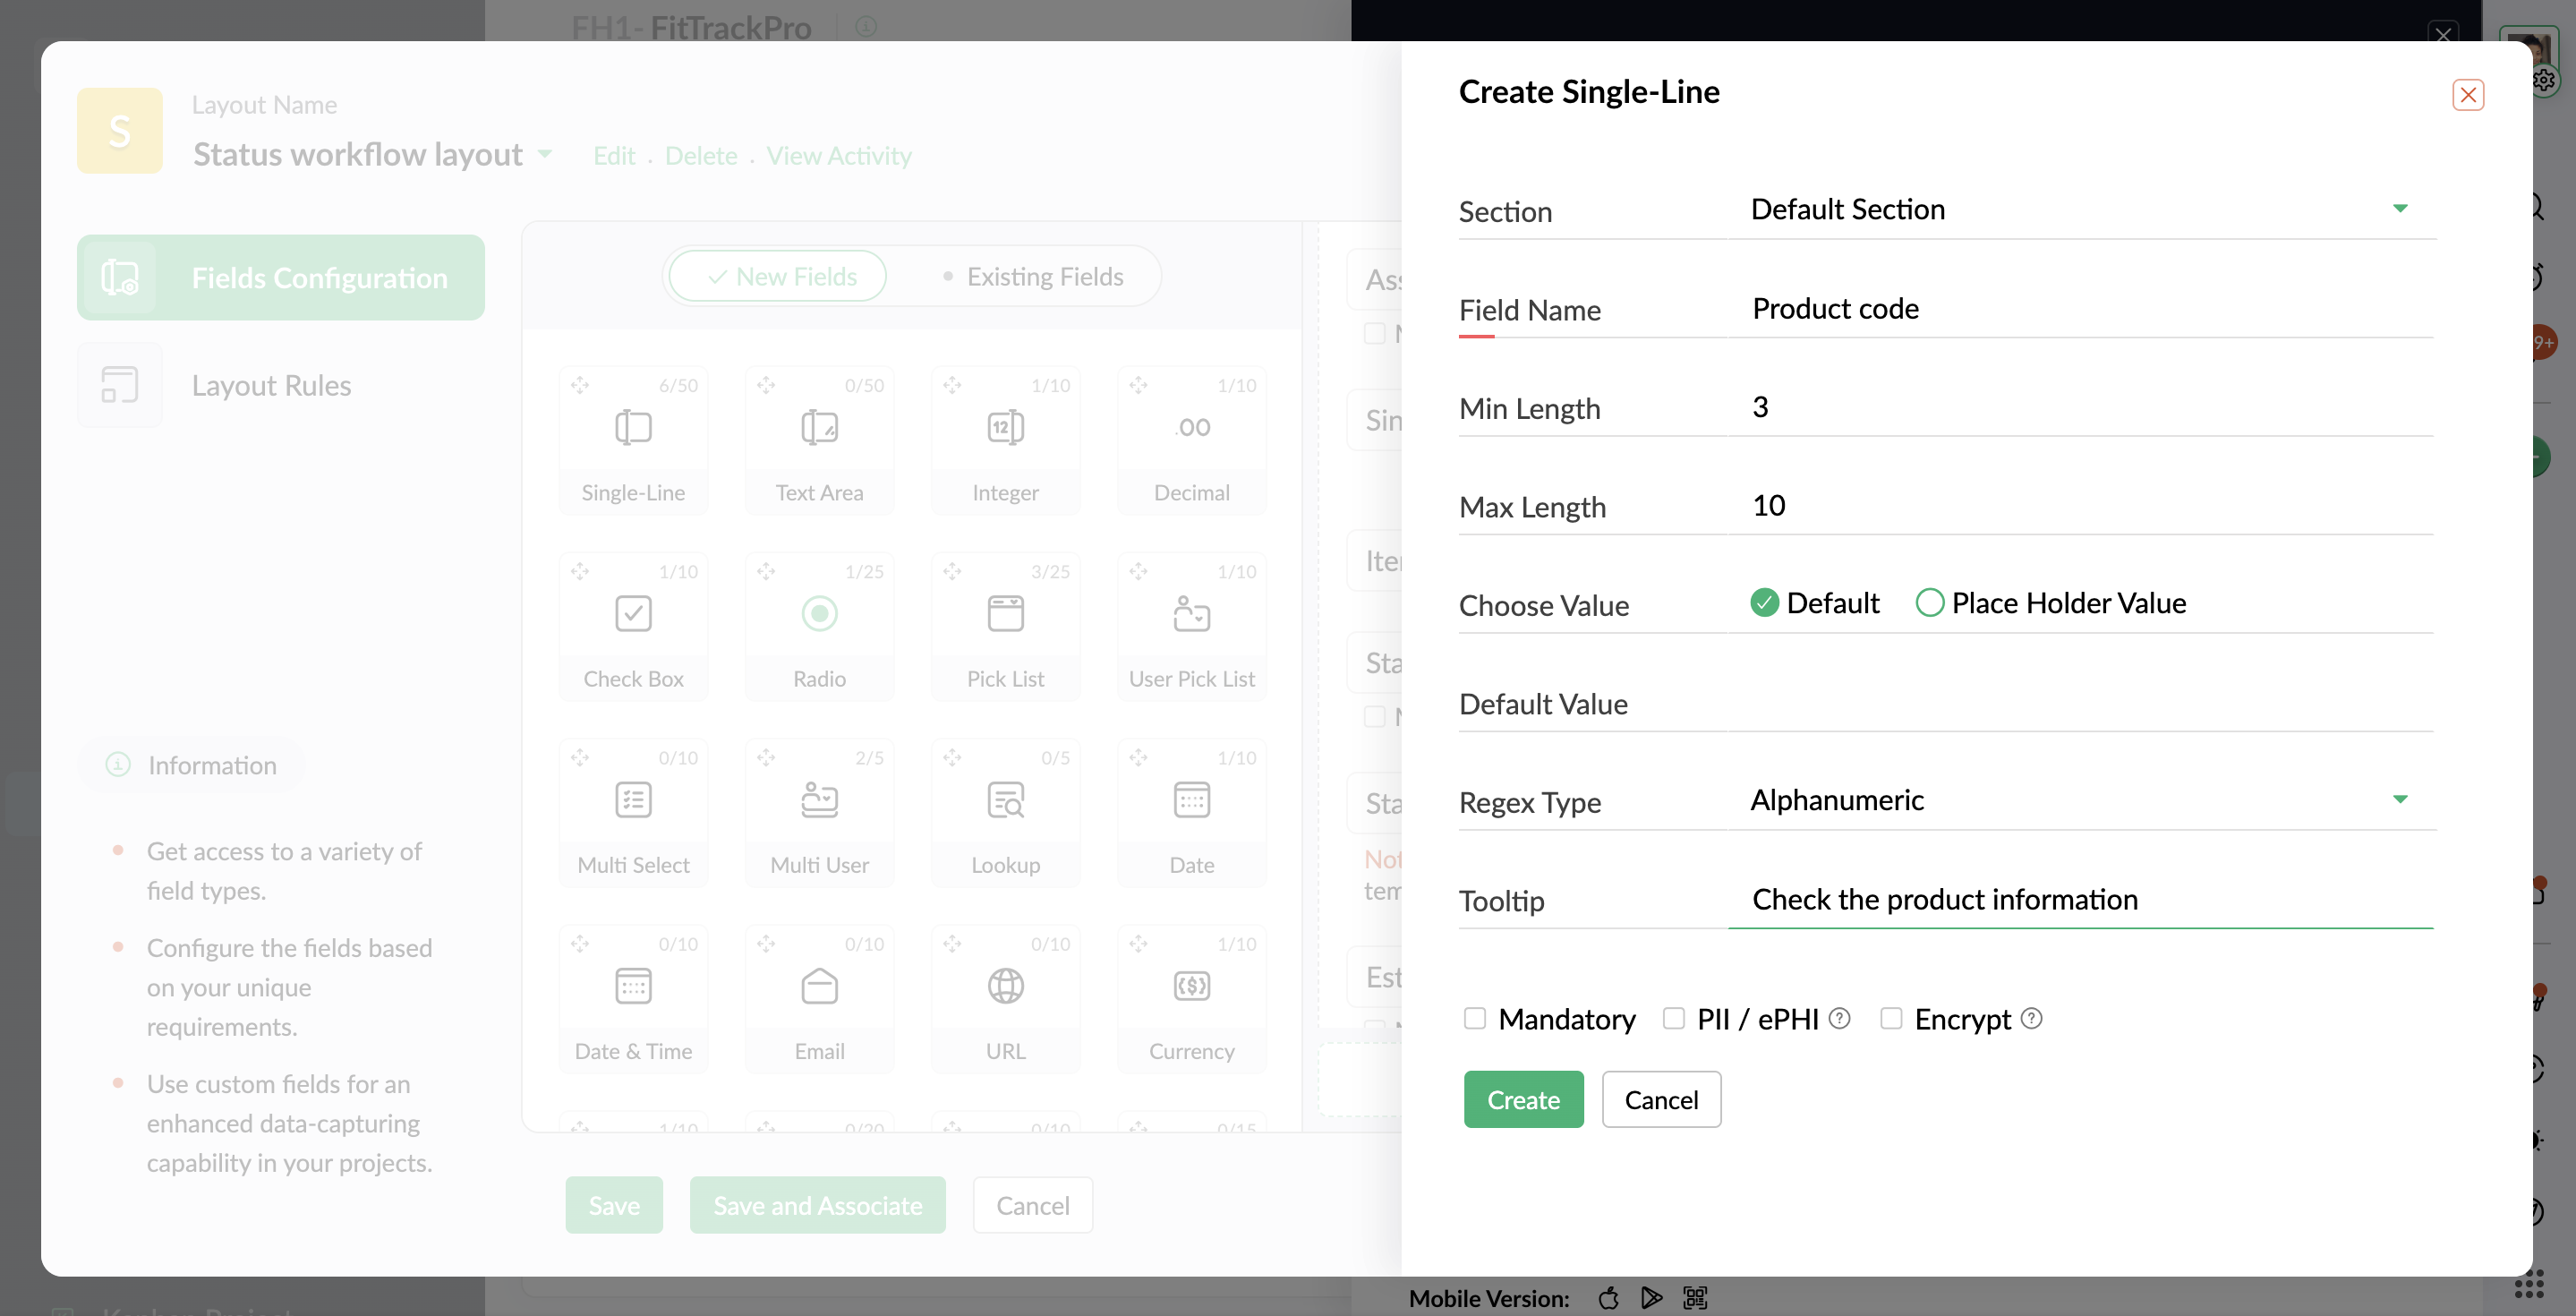Click the Tooltip input field
This screenshot has height=1316, width=2576.
[2082, 899]
